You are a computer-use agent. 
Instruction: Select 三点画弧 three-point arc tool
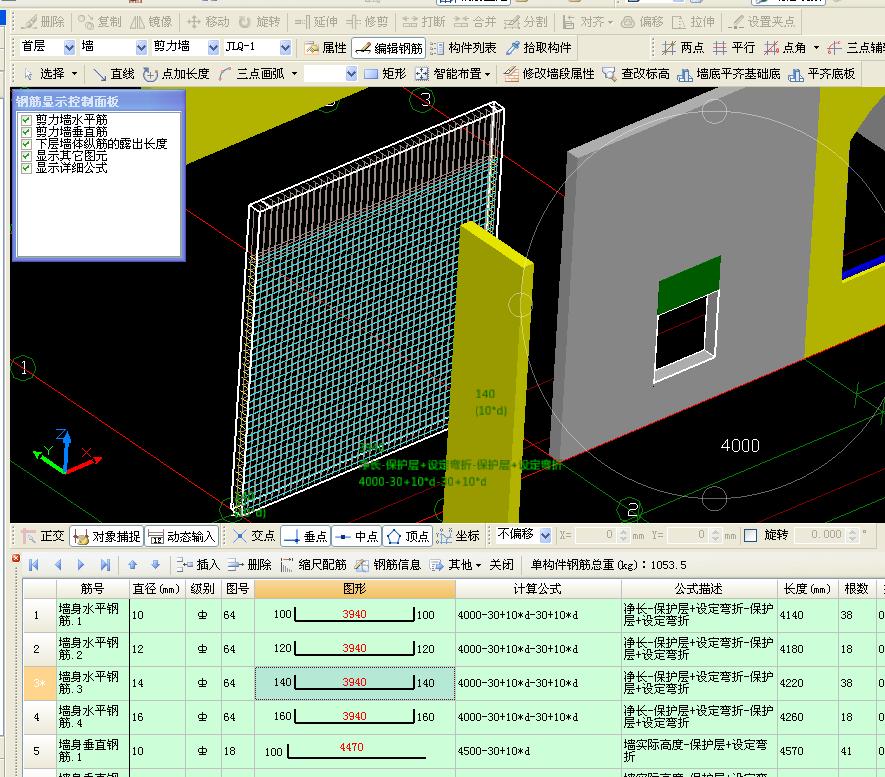pyautogui.click(x=252, y=74)
